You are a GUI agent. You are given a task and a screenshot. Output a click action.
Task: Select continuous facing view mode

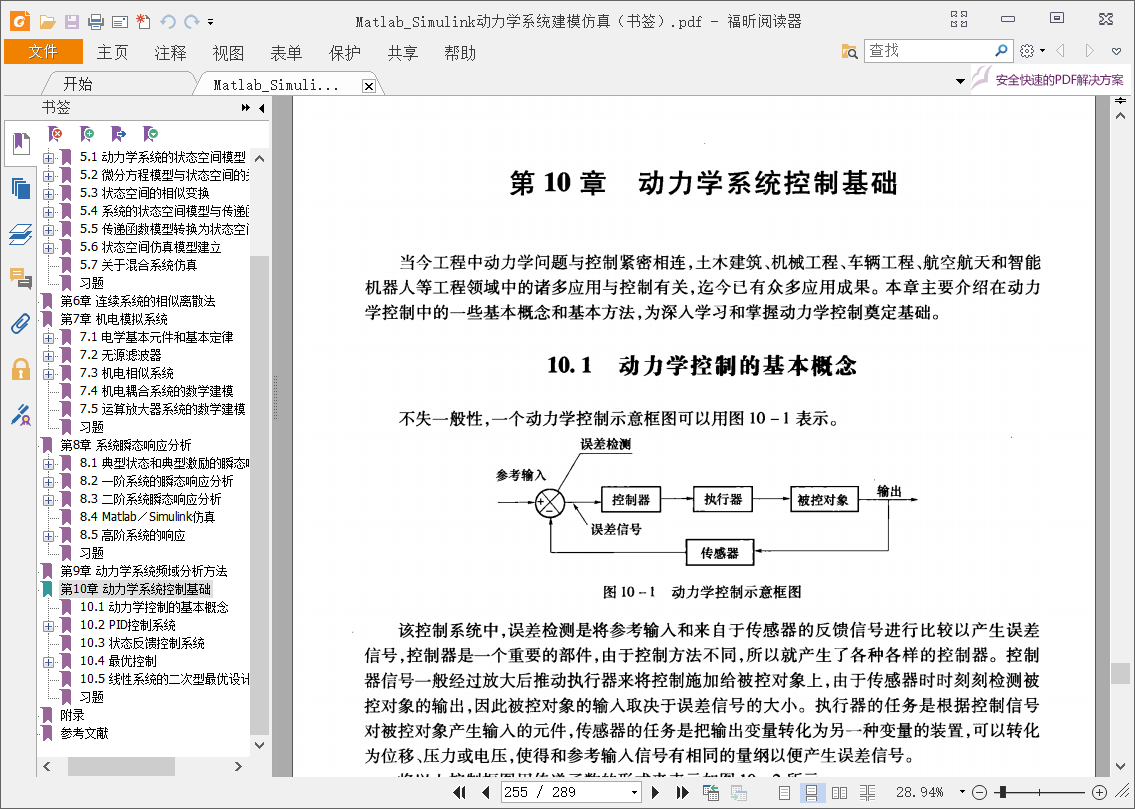(x=866, y=792)
